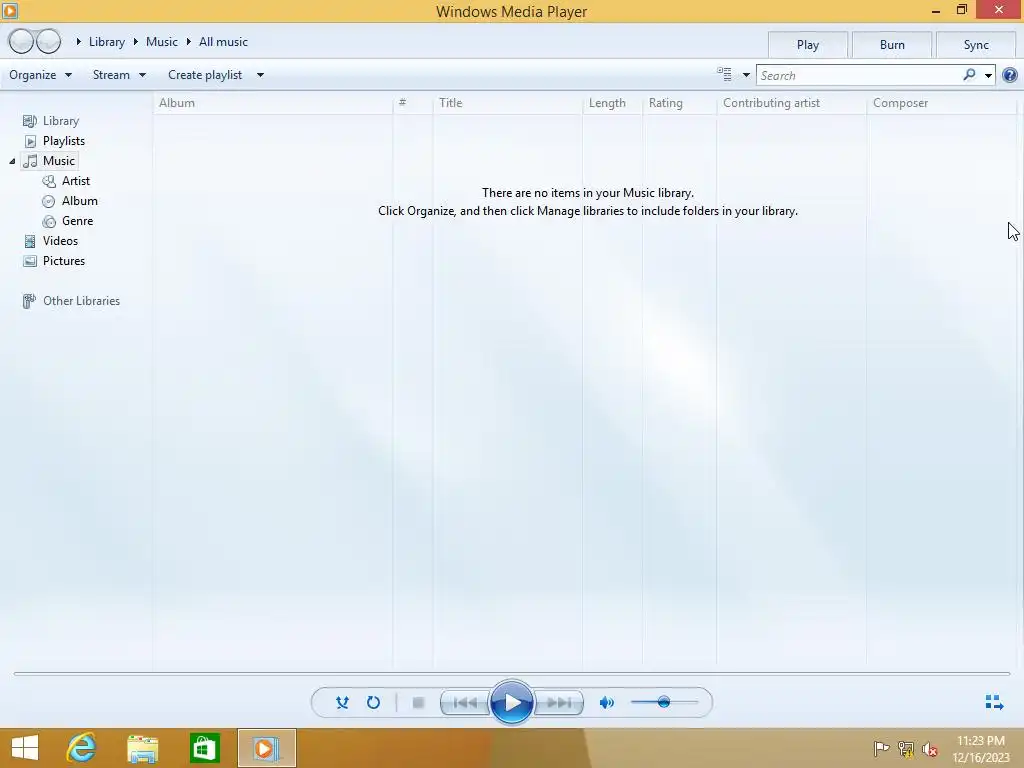Expand View options dropdown arrow
Screen dimensions: 1024x768
[x=746, y=75]
